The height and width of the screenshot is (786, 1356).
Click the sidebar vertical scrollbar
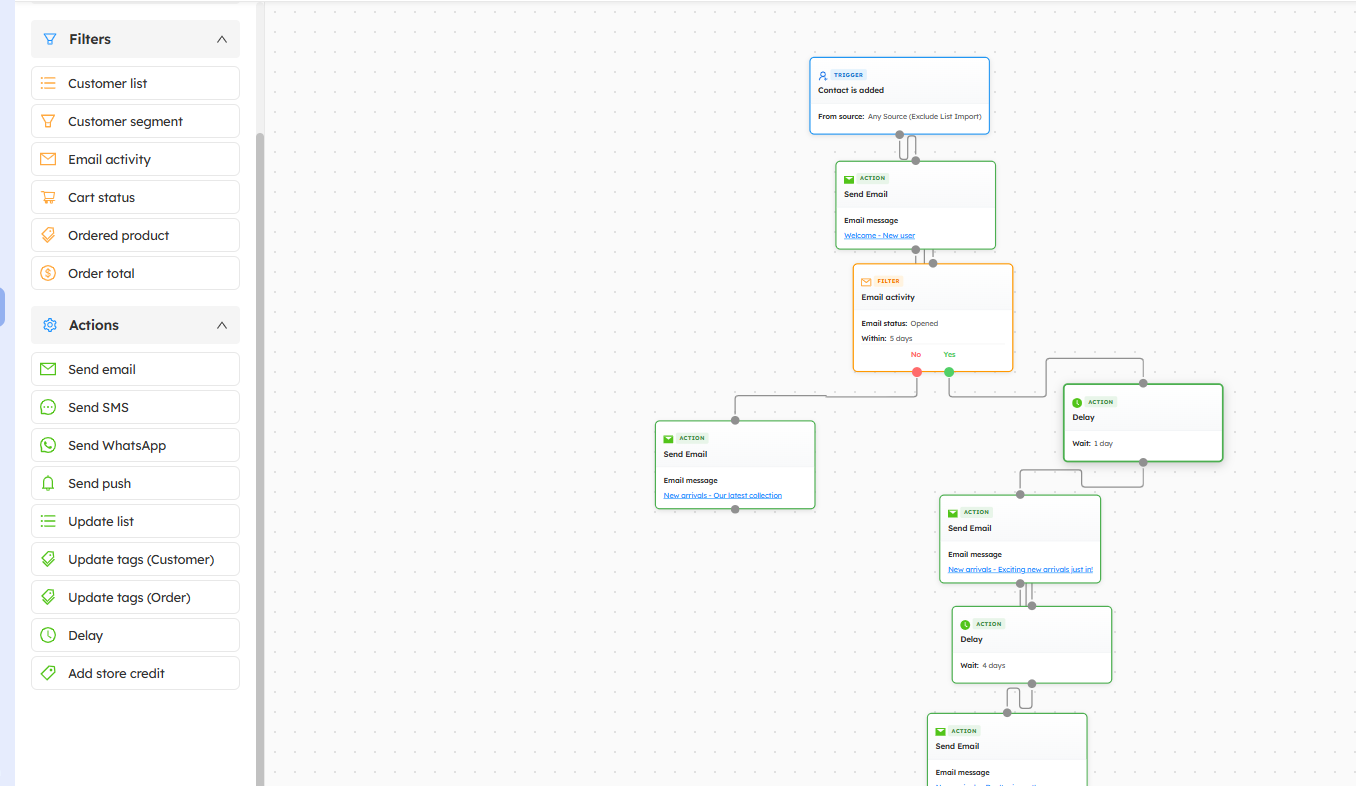pos(260,400)
